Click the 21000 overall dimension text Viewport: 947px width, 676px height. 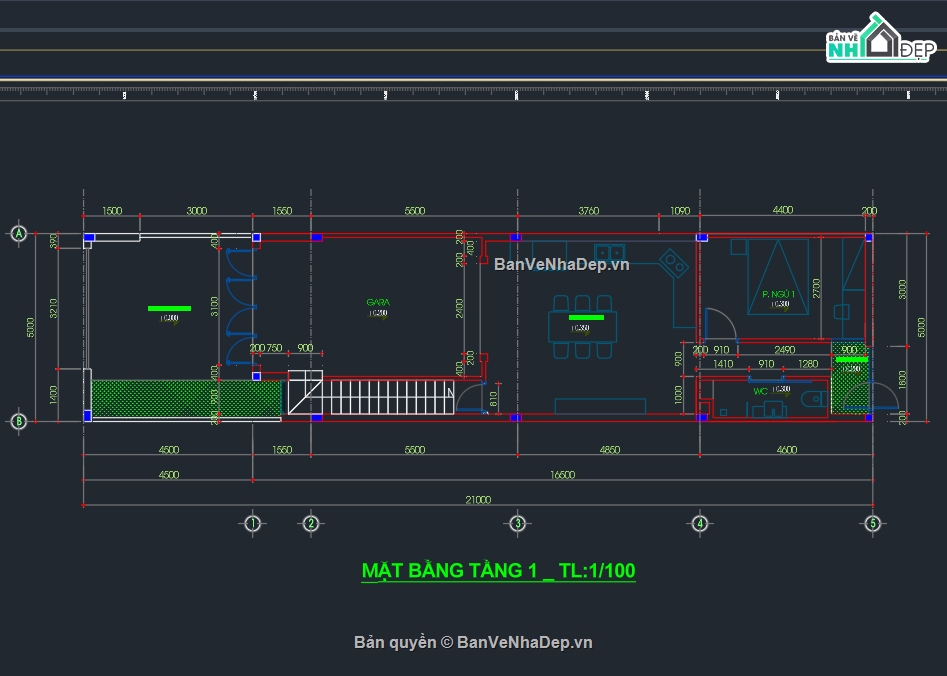point(477,499)
